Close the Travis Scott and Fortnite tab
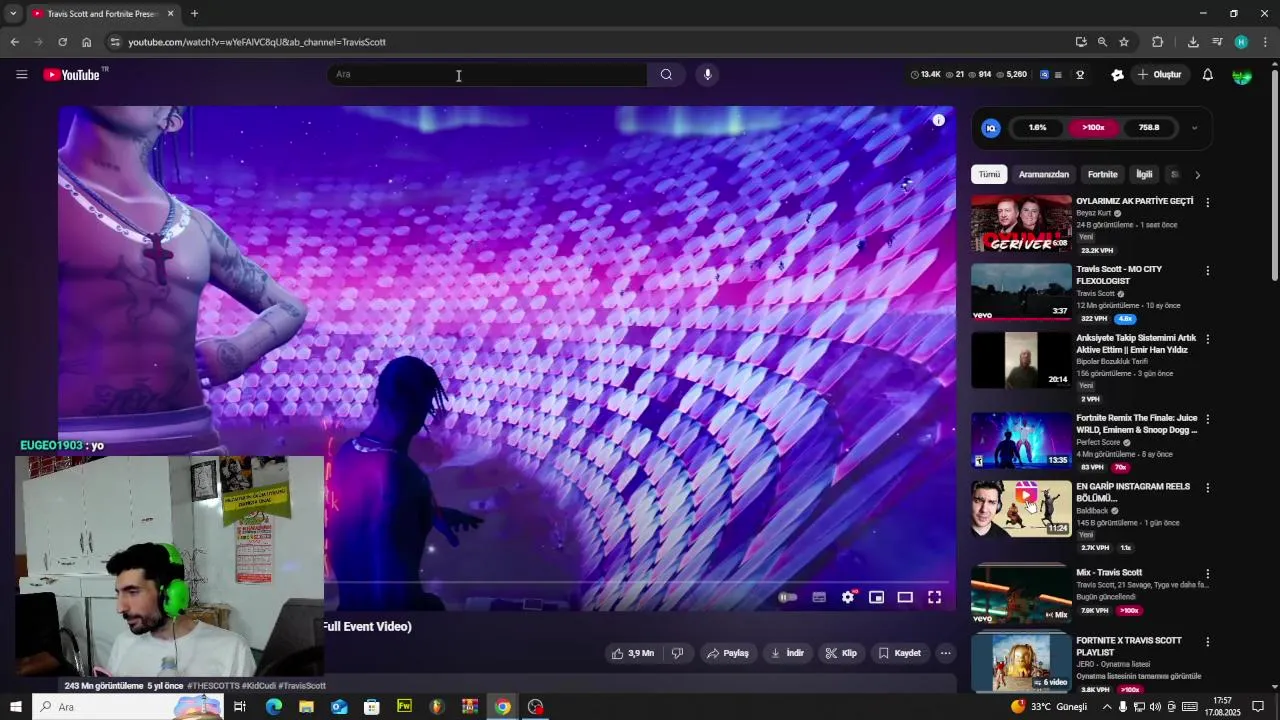 [x=170, y=14]
